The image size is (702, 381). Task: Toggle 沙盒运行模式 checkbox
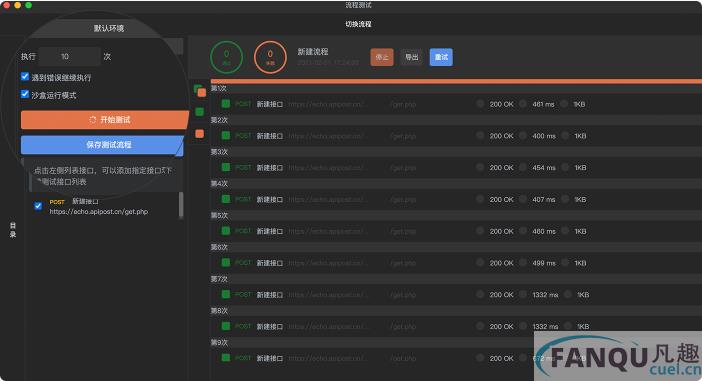25,94
